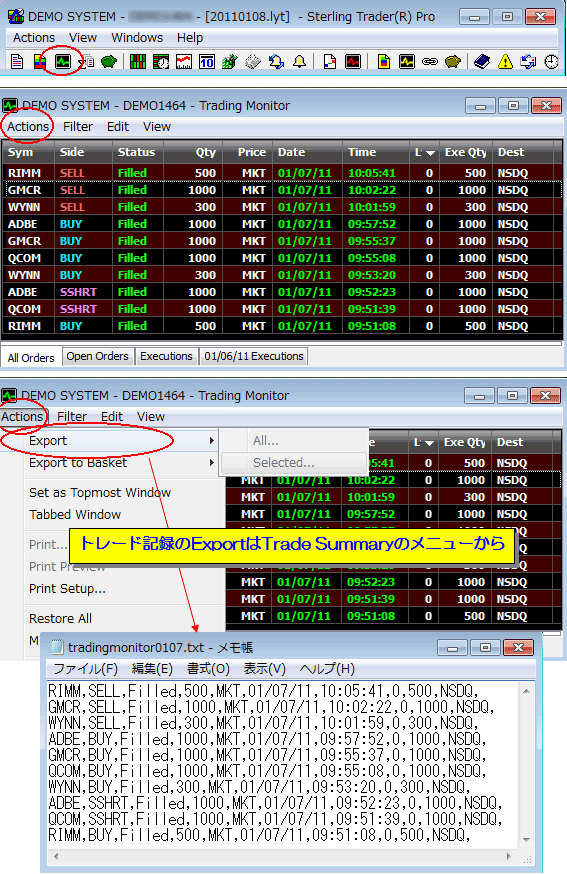This screenshot has height=874, width=567.
Task: Click the document with colored square icon
Action: (x=330, y=61)
